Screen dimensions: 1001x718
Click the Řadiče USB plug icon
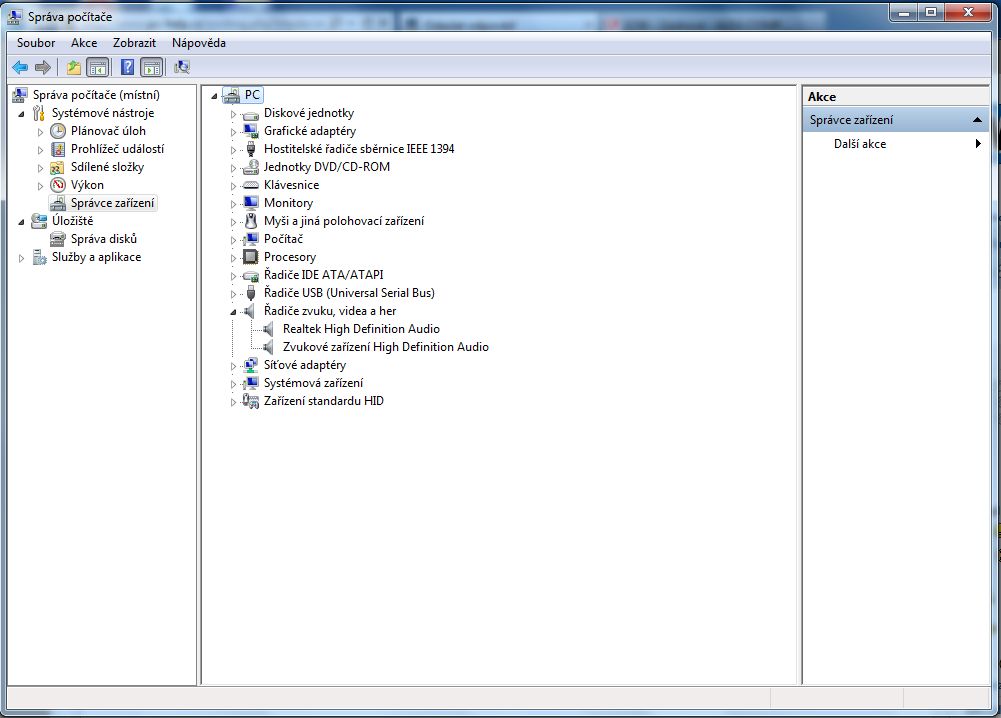(250, 293)
